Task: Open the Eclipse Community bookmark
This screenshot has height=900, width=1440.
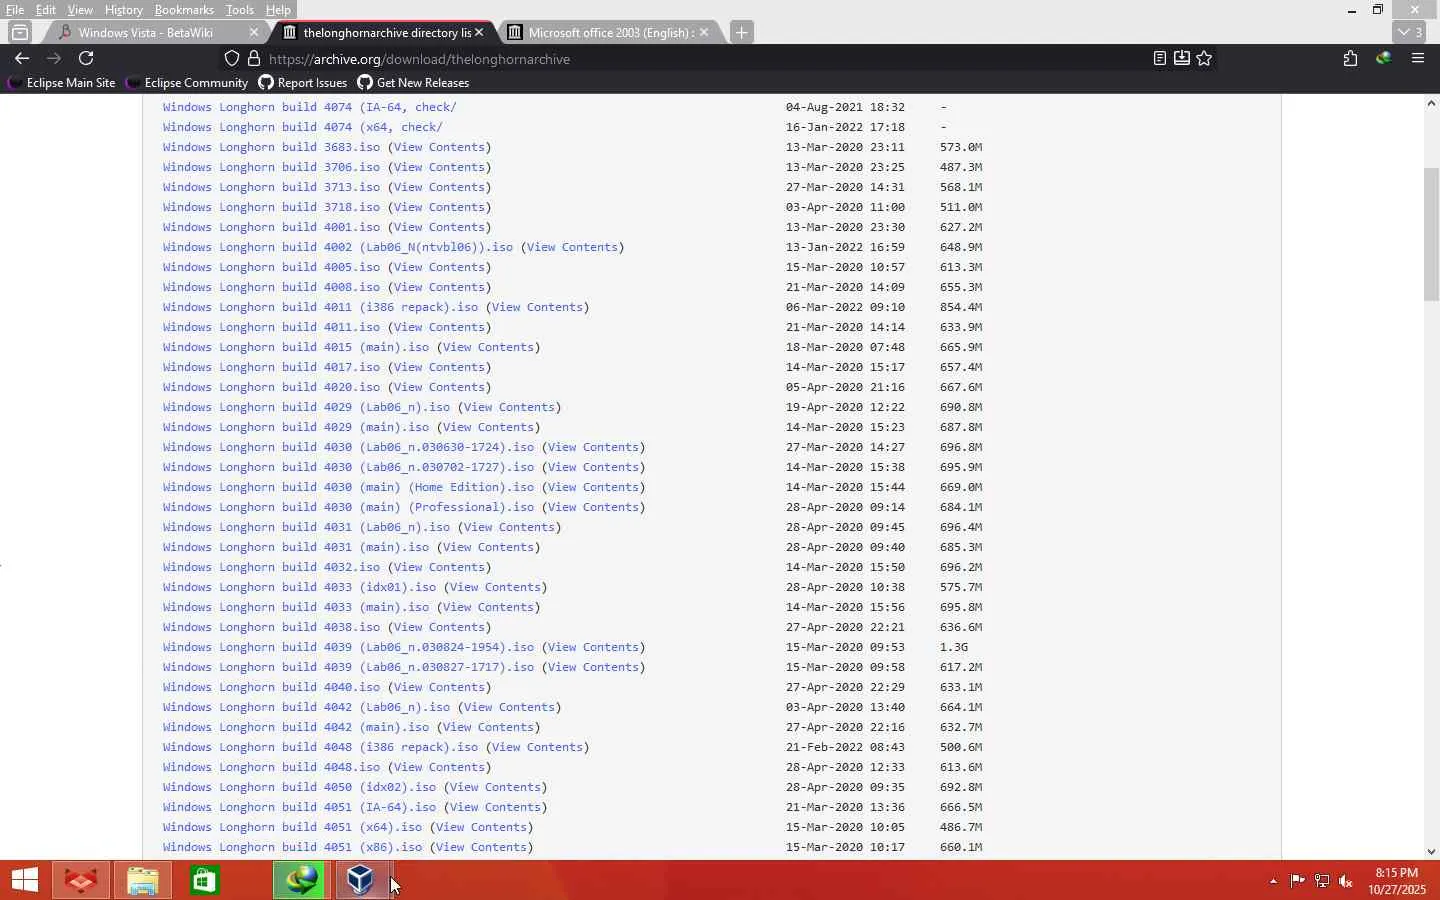Action: (x=187, y=83)
